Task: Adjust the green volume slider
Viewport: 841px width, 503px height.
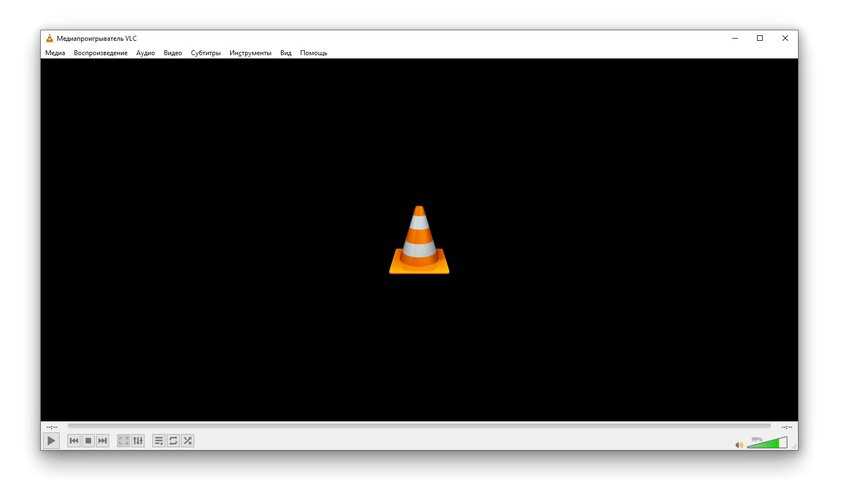Action: (766, 442)
